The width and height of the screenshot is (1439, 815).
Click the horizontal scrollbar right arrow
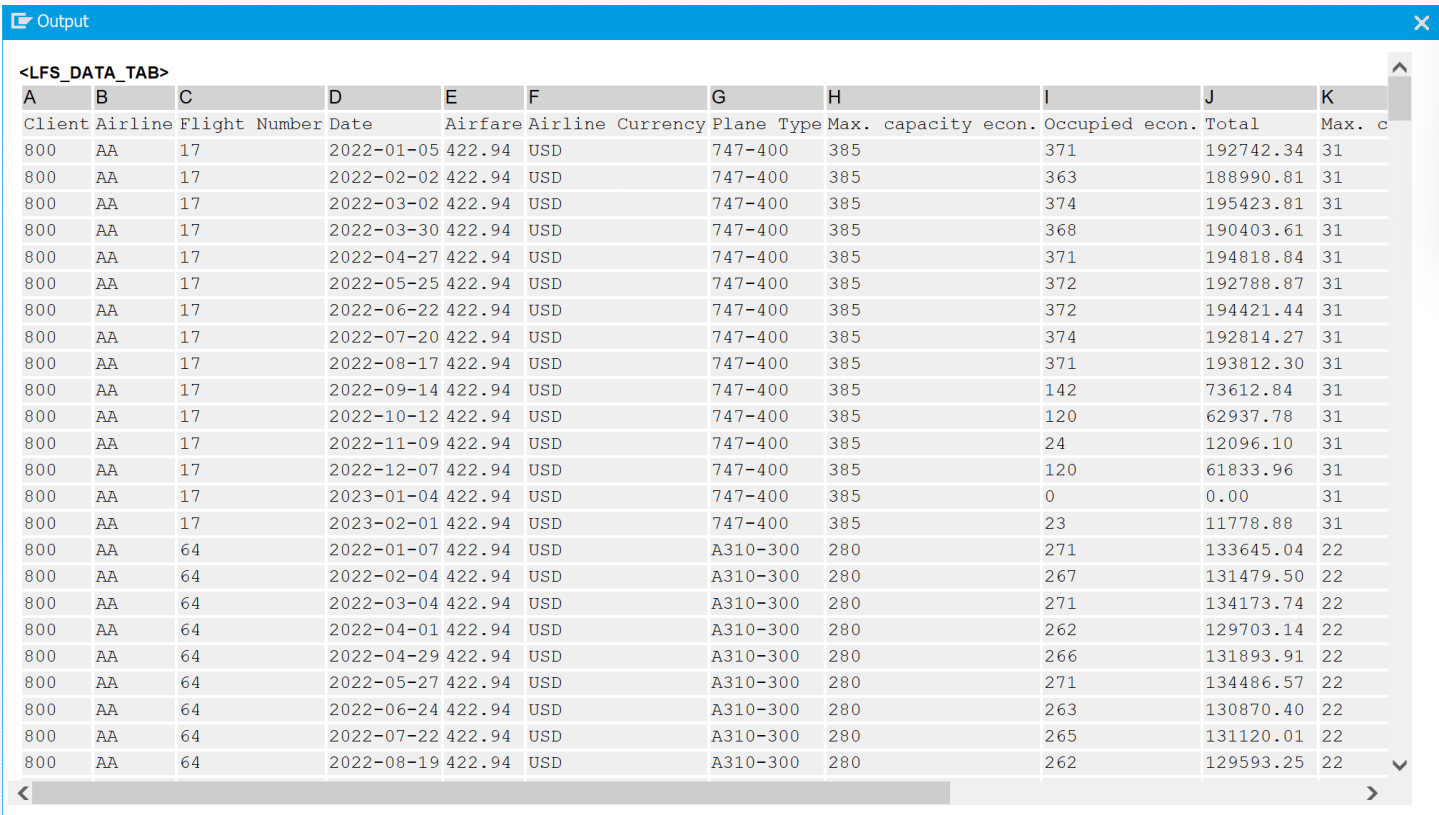click(1372, 793)
